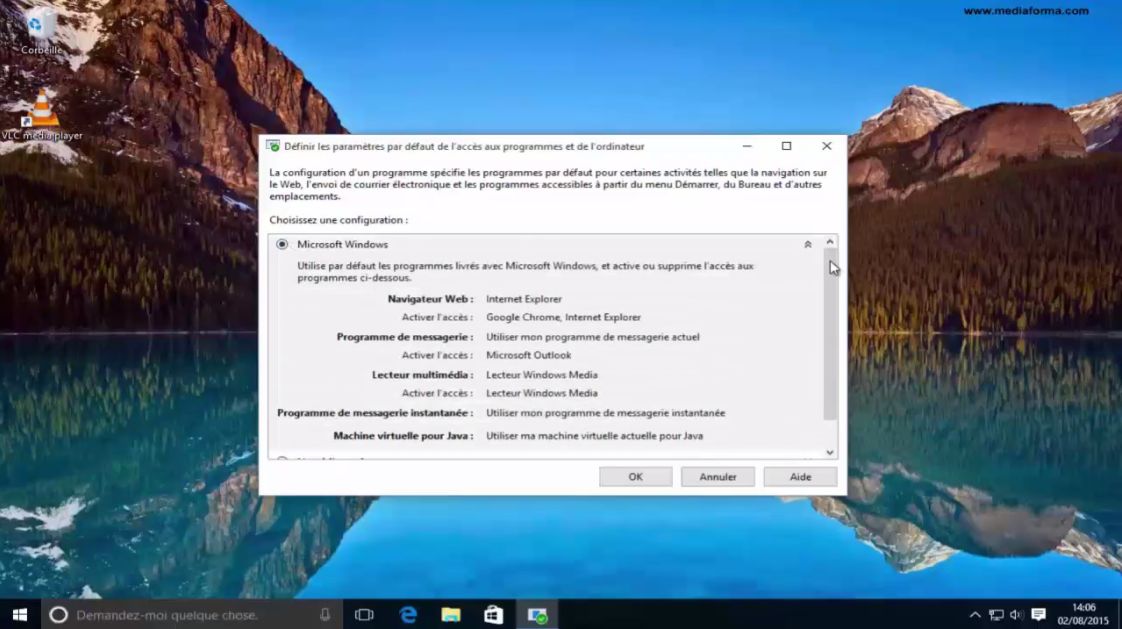Select the Microsoft Windows configuration radio button
1122x629 pixels.
click(282, 244)
